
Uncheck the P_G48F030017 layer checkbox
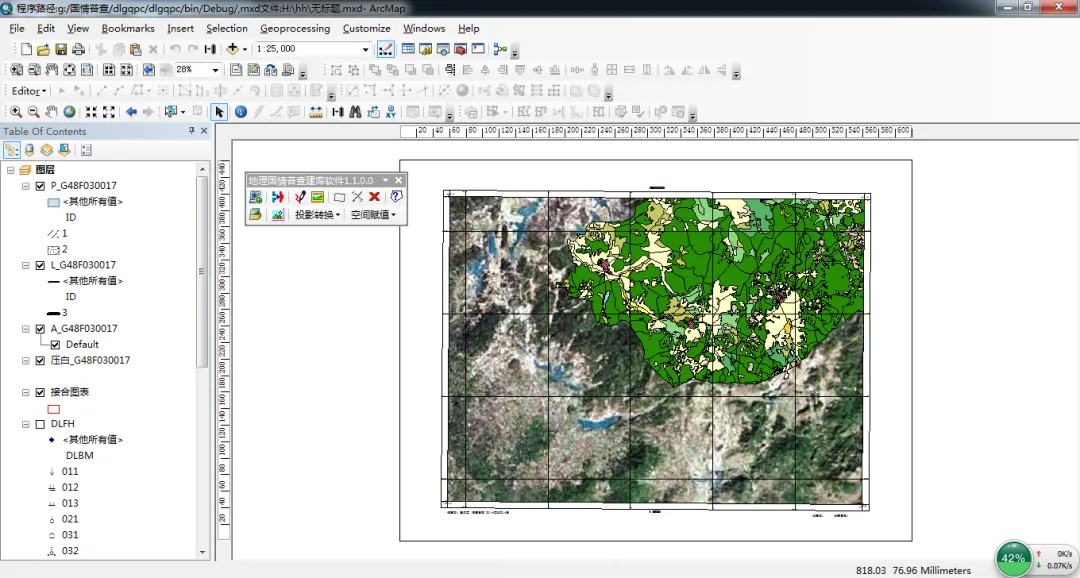(40, 186)
